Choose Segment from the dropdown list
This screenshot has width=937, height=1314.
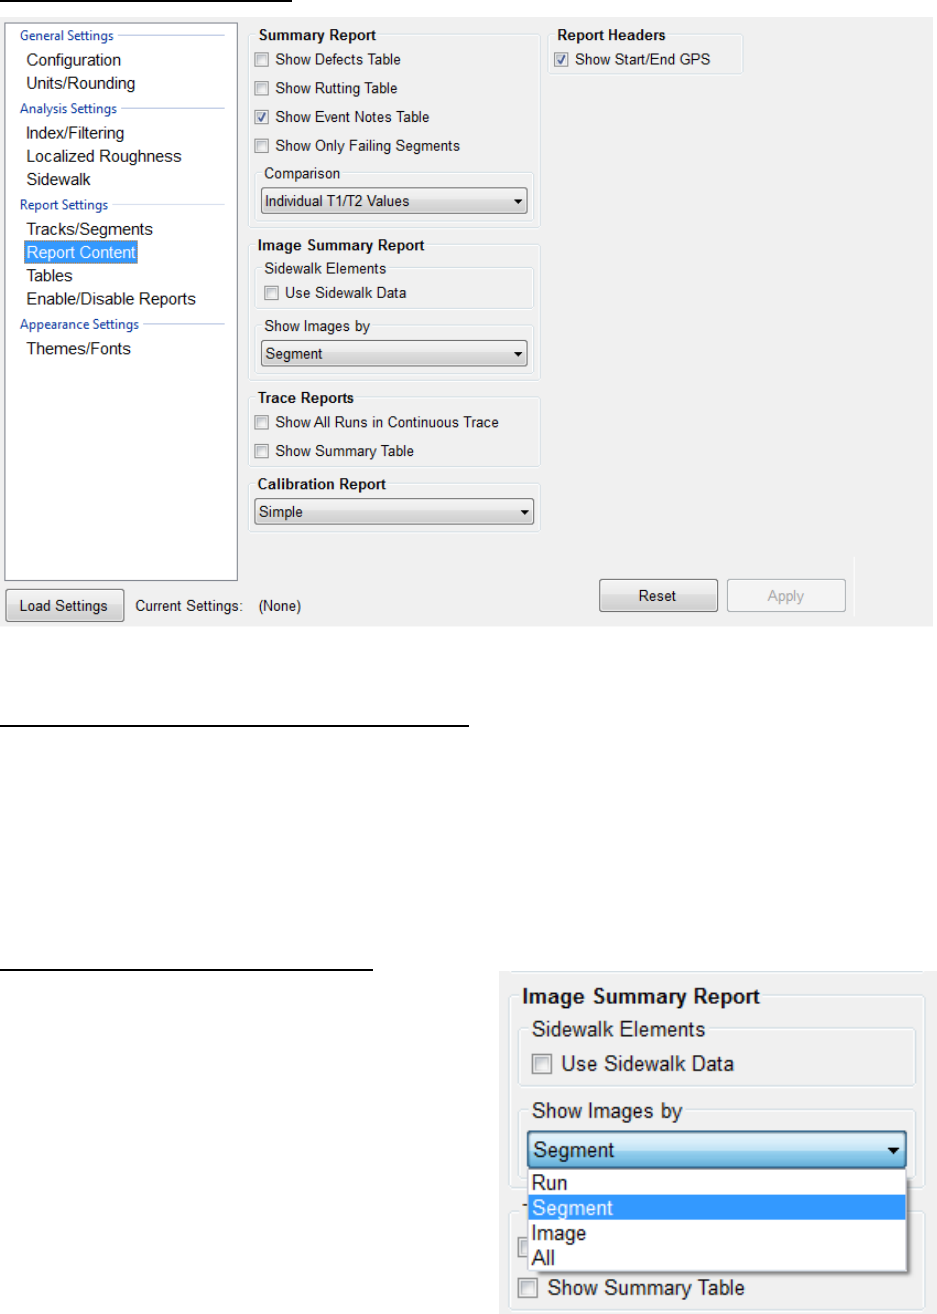[716, 1208]
